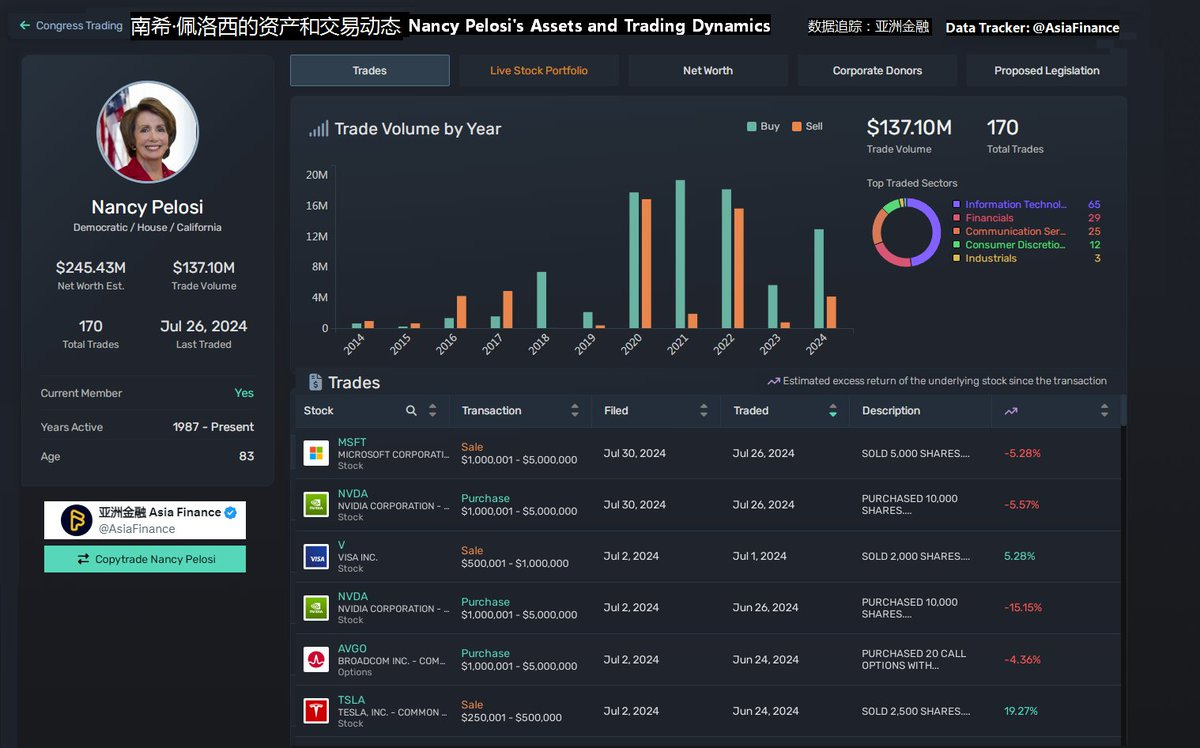The height and width of the screenshot is (748, 1200).
Task: Sort table by Transaction column arrows
Action: [575, 411]
